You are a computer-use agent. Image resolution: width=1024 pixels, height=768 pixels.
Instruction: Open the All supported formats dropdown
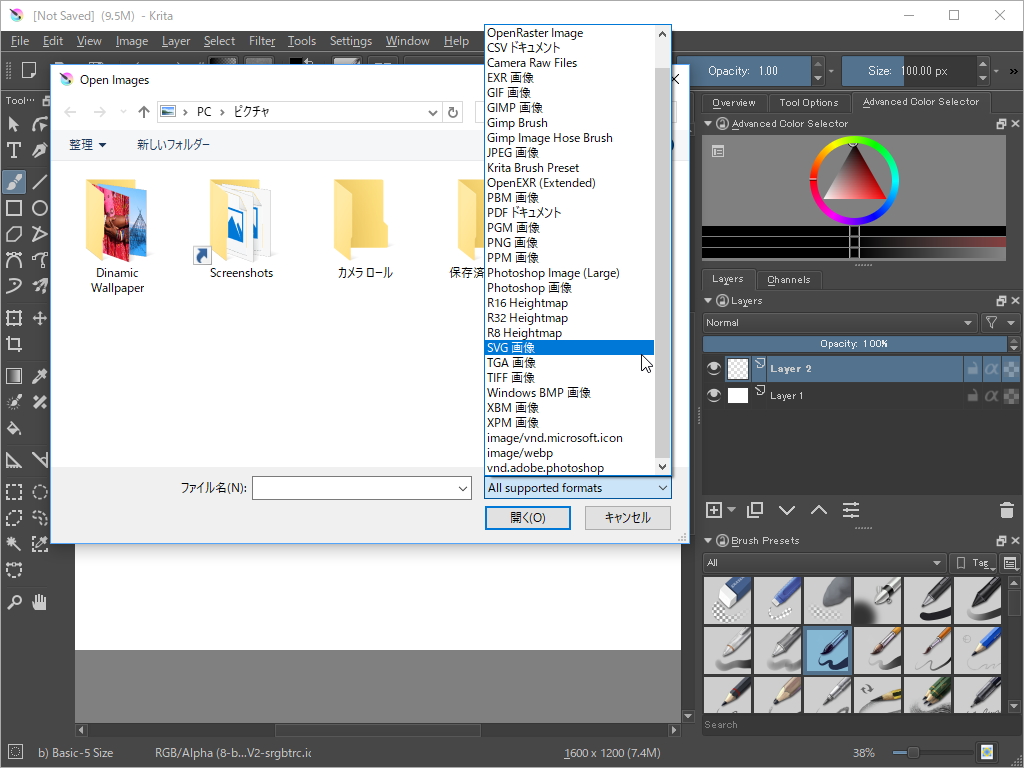tap(577, 488)
